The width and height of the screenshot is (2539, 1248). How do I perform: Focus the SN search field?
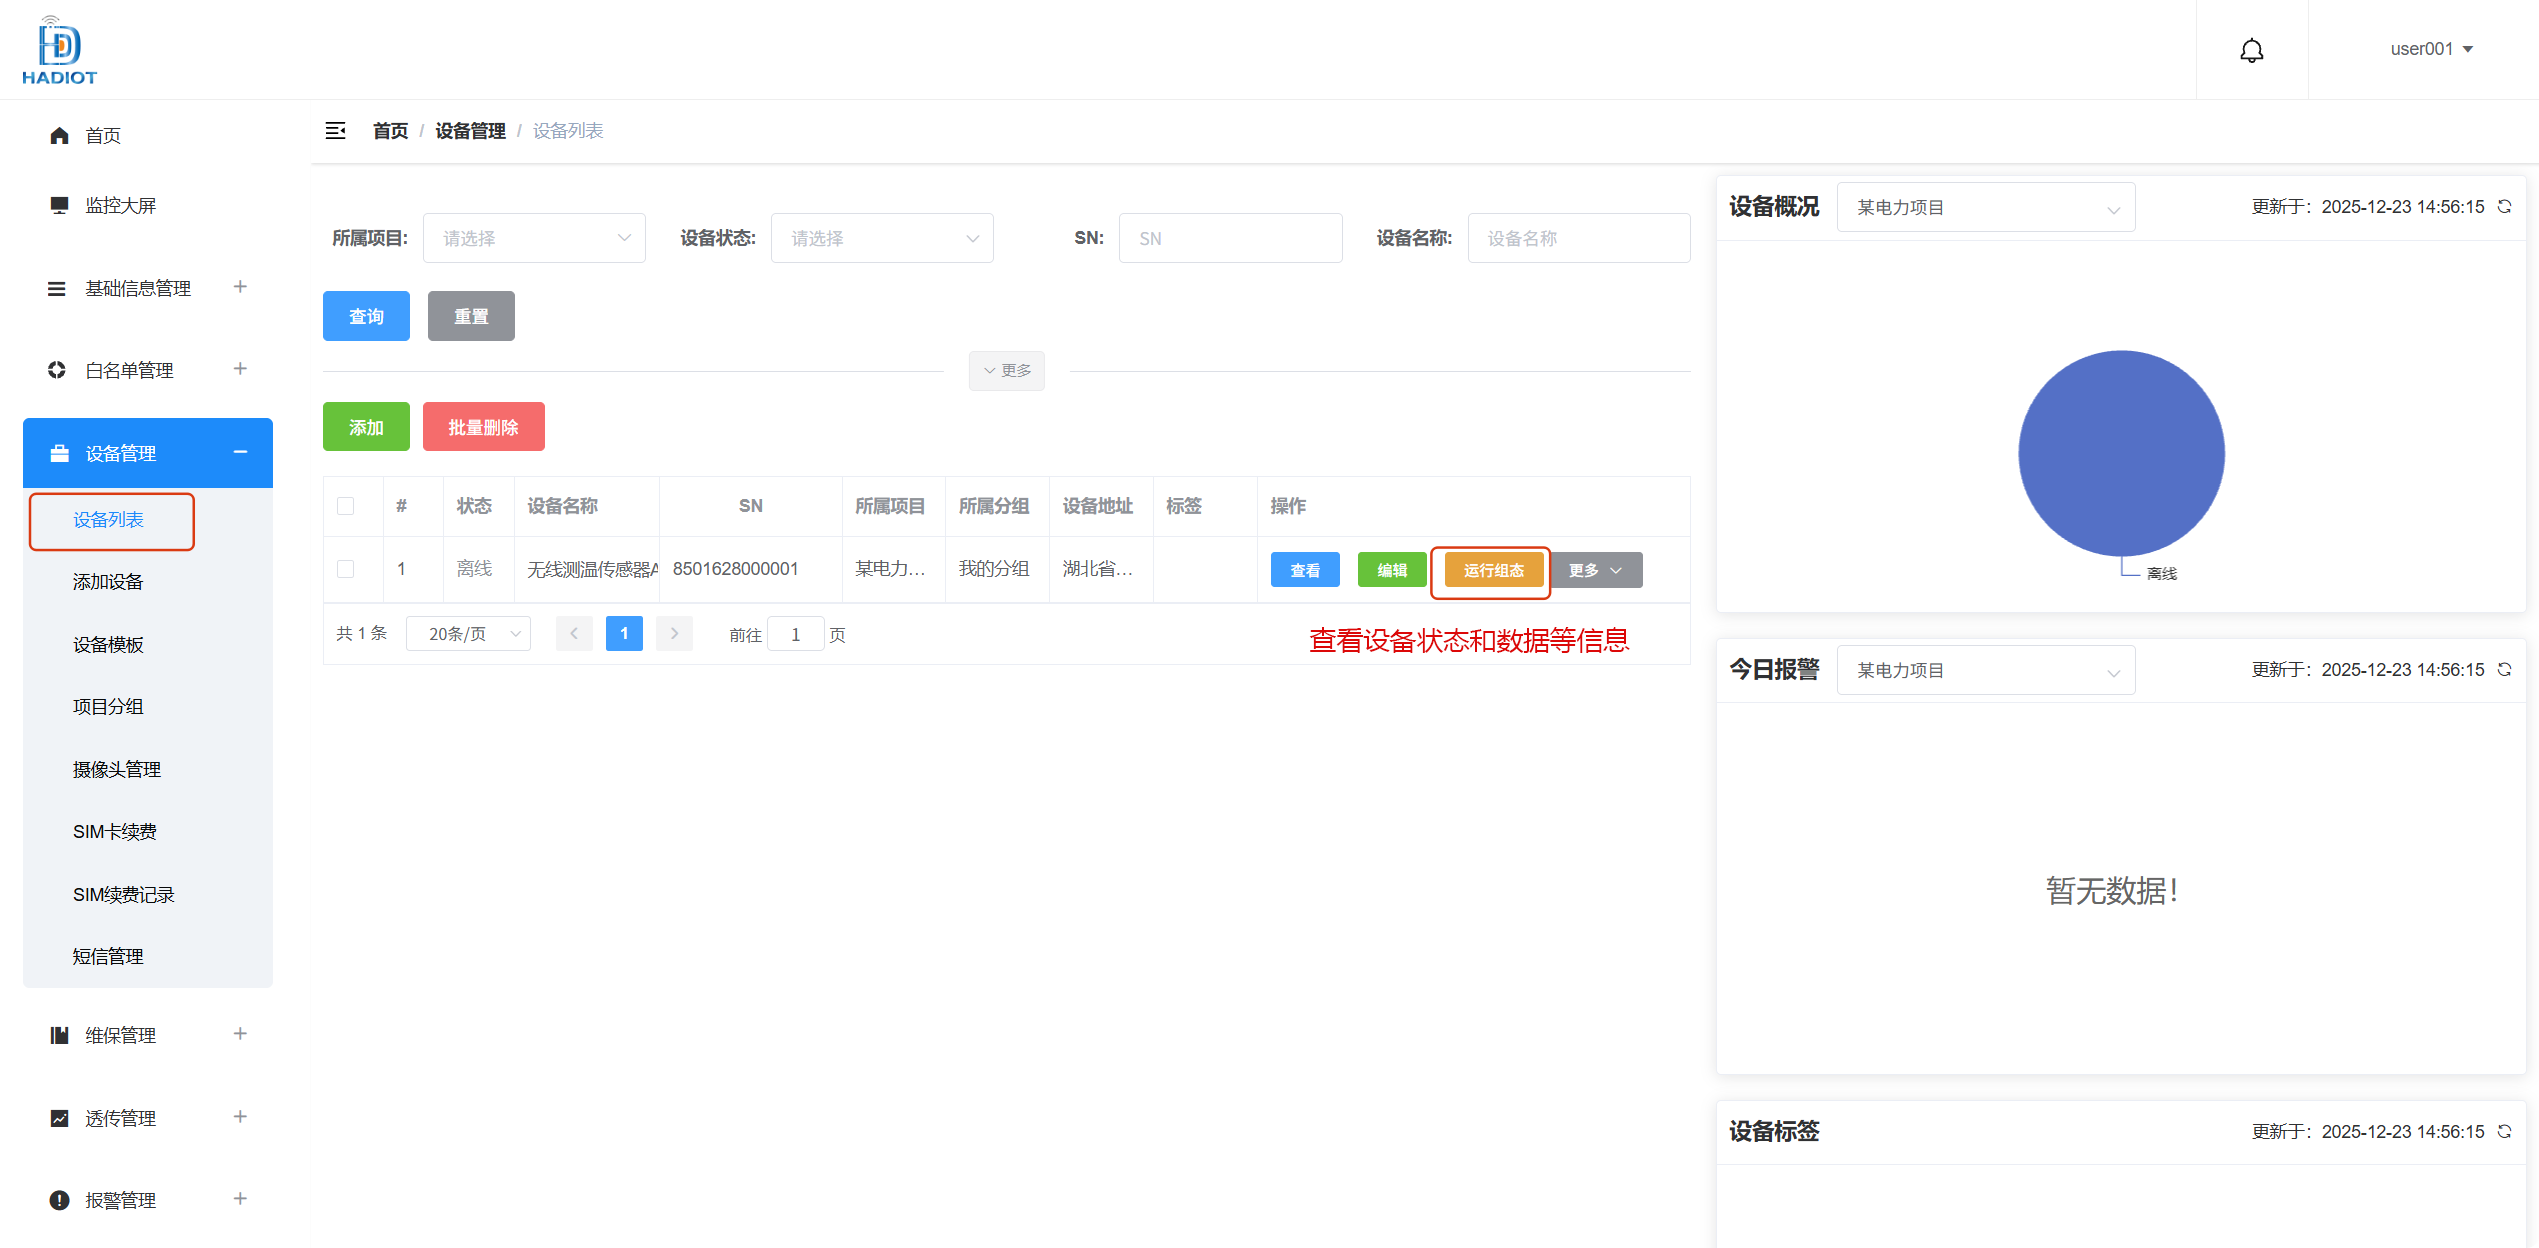(x=1230, y=238)
